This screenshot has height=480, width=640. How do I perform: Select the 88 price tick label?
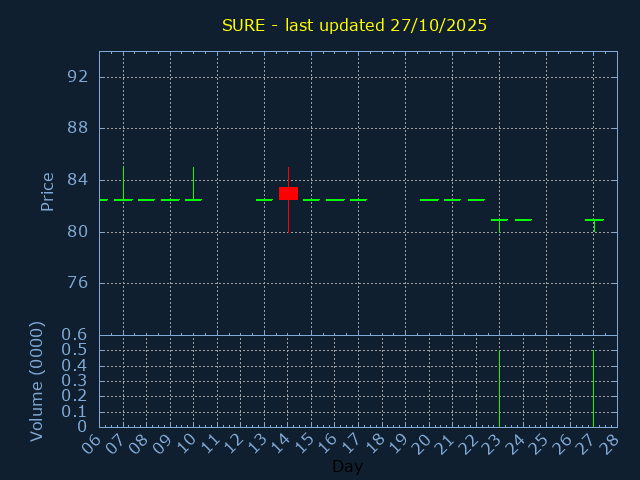(79, 128)
